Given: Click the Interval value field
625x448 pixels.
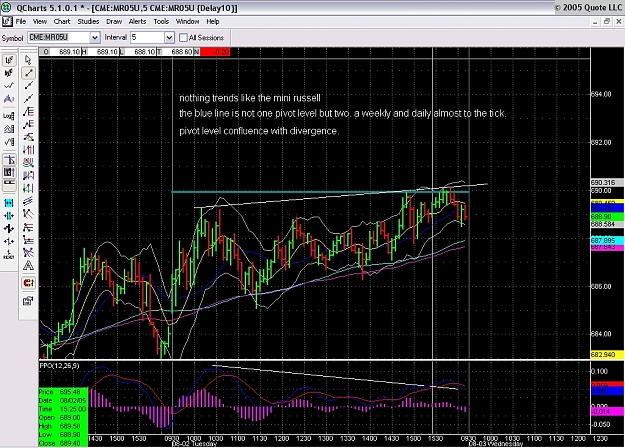Looking at the screenshot, I should 147,37.
